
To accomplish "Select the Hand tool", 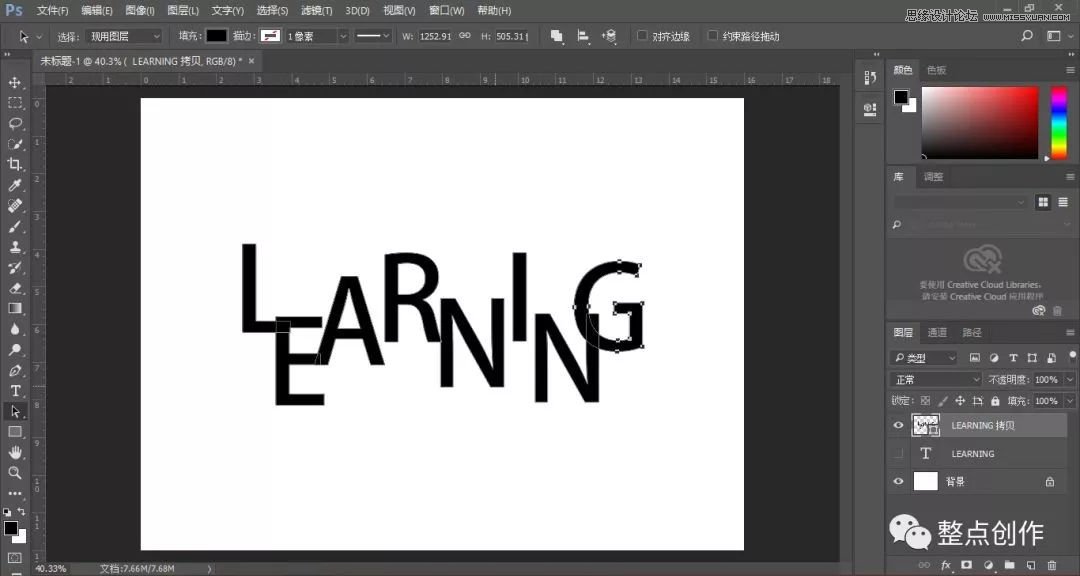I will click(x=14, y=452).
